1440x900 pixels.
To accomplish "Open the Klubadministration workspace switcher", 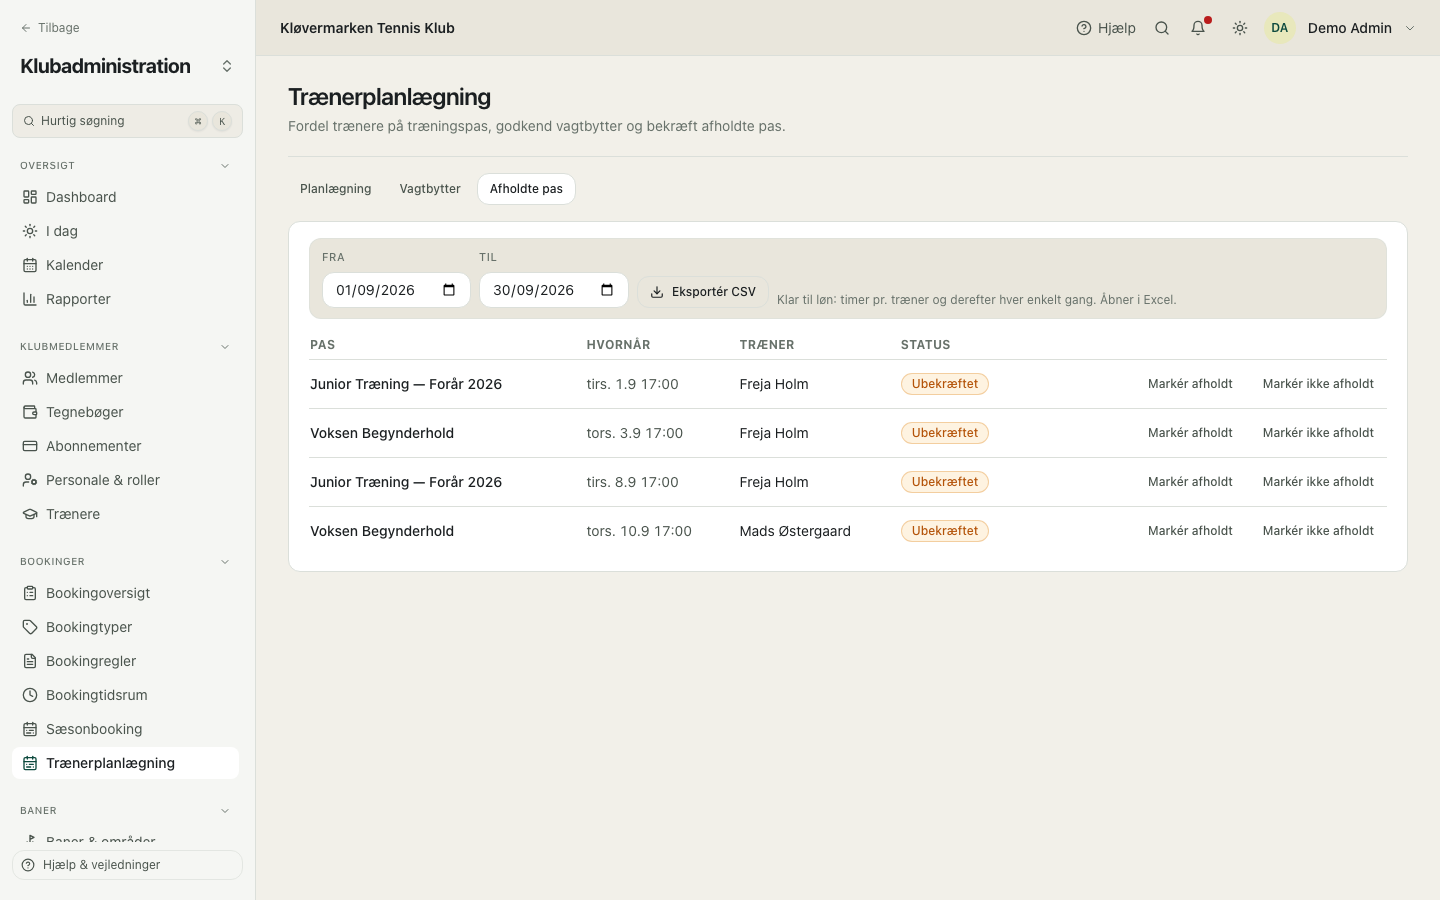I will pyautogui.click(x=227, y=66).
